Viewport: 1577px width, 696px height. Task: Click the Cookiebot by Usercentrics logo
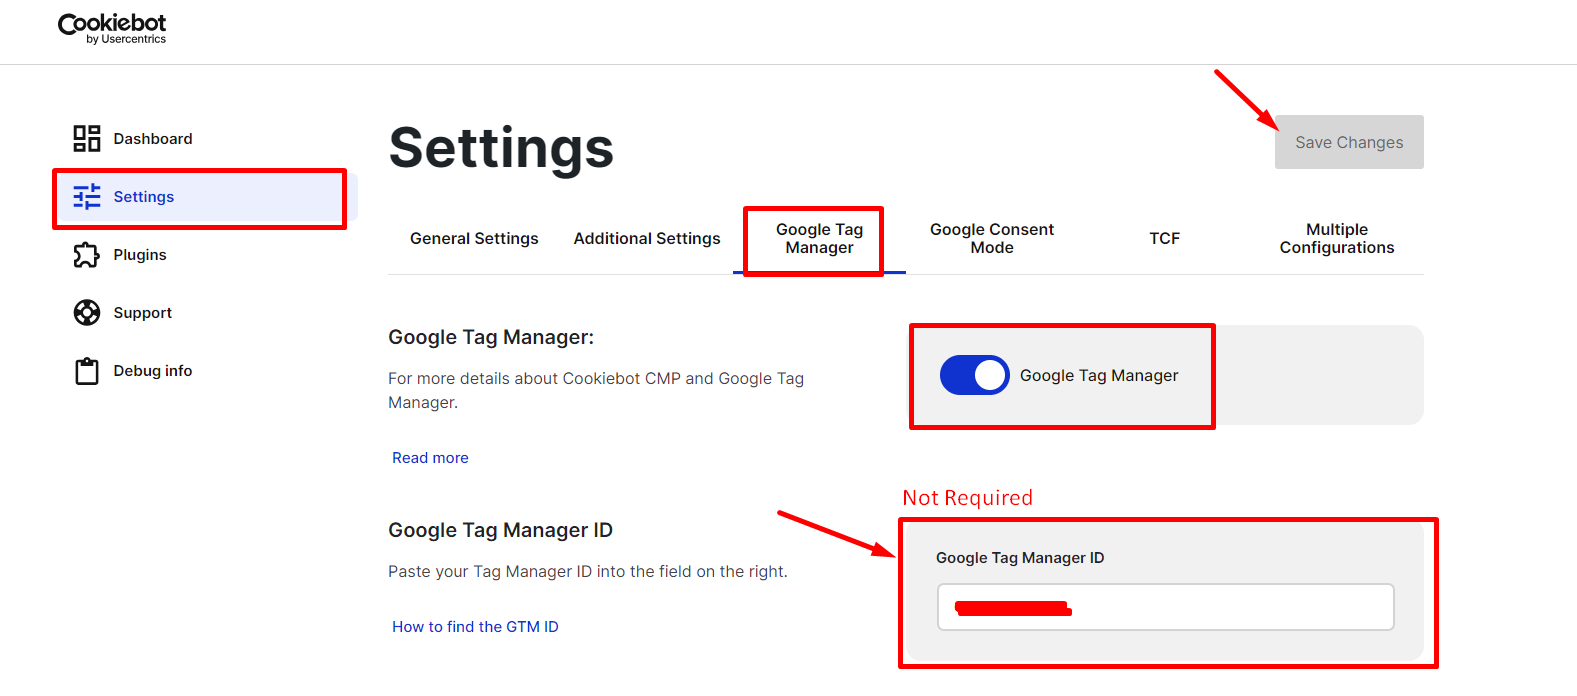112,28
